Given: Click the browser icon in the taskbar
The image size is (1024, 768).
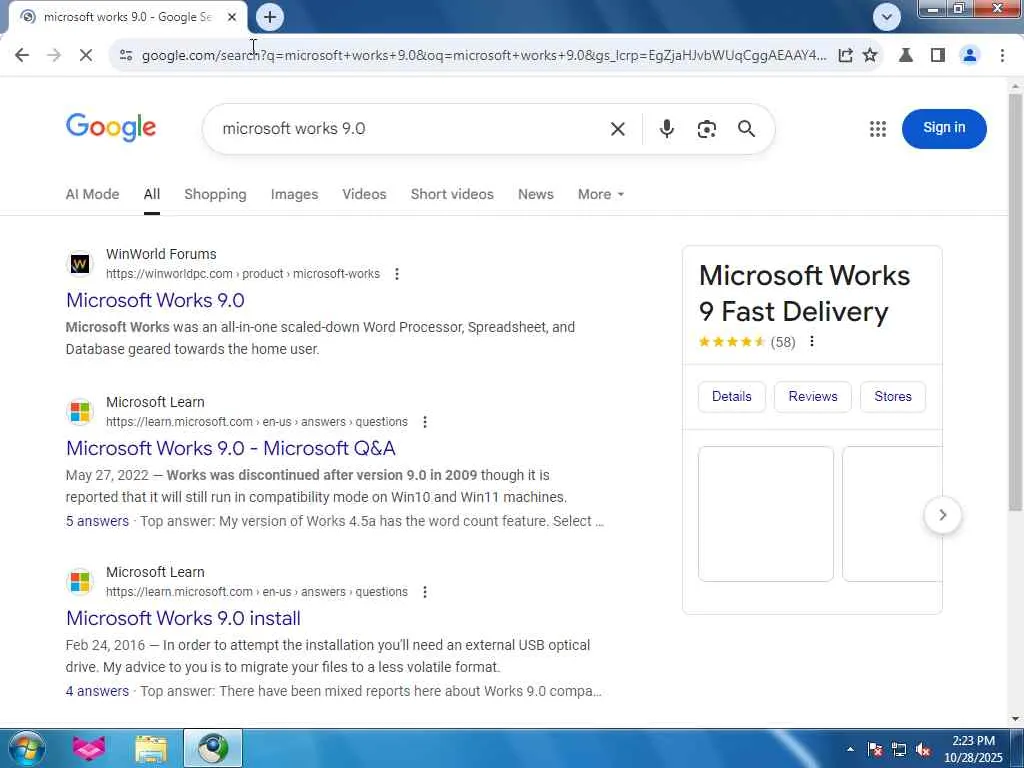Looking at the screenshot, I should point(213,748).
